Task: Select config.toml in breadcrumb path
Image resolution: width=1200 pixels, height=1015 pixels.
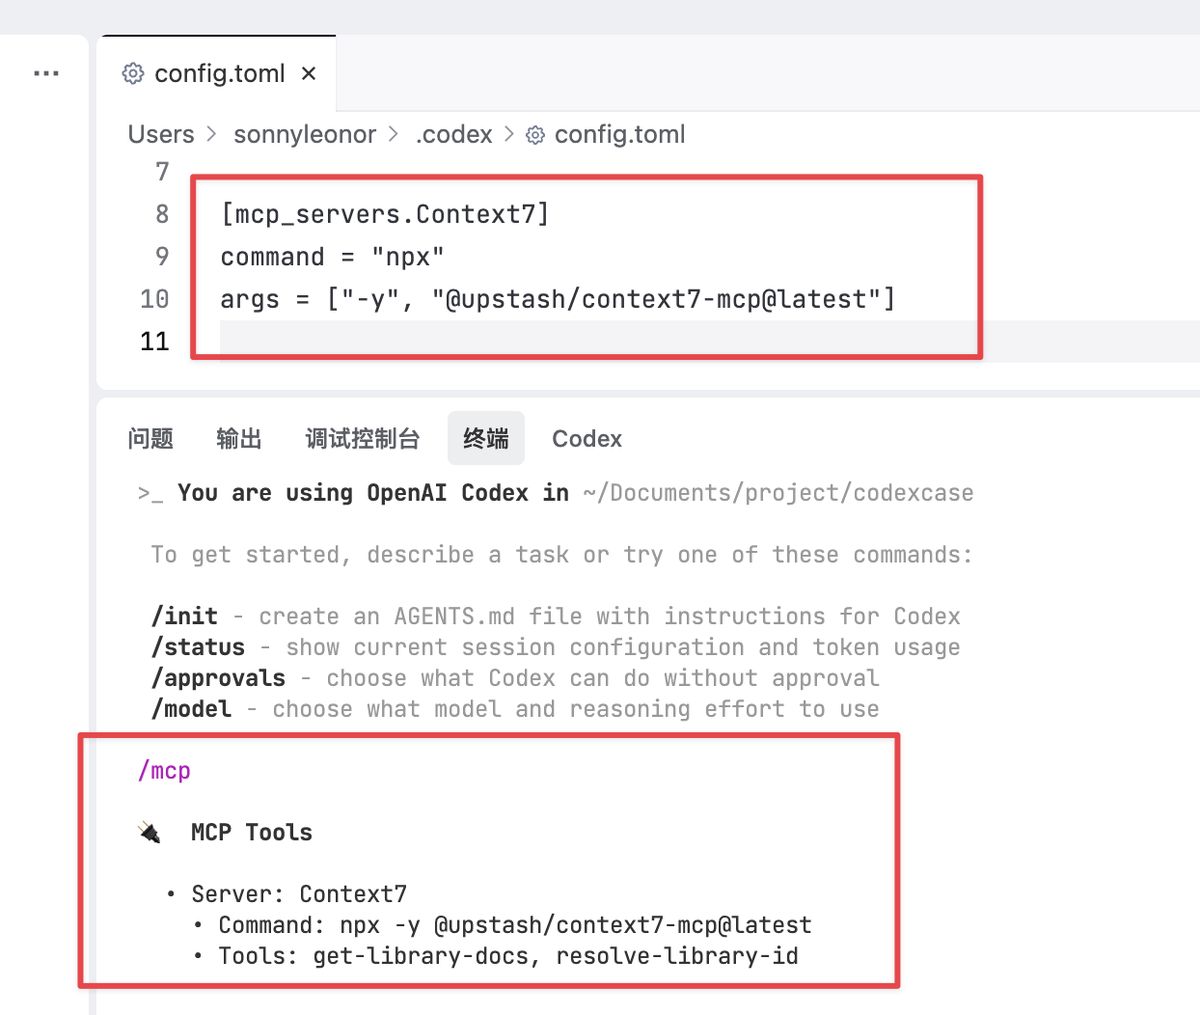Action: coord(620,135)
